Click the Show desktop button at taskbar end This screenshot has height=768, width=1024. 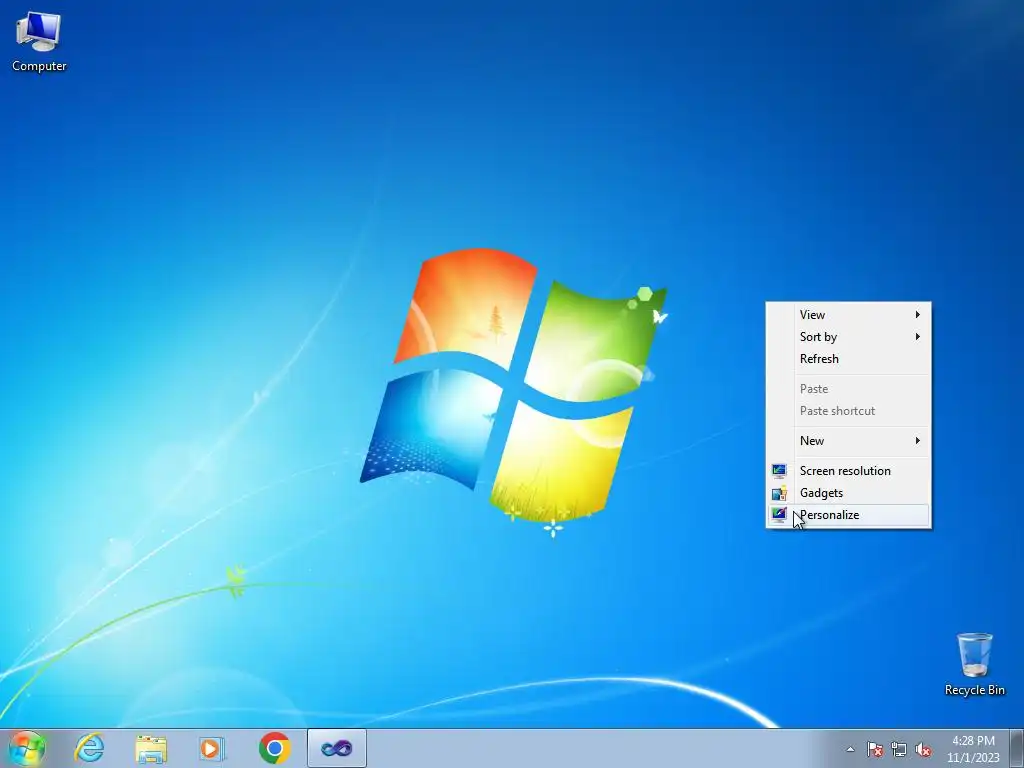(1017, 748)
